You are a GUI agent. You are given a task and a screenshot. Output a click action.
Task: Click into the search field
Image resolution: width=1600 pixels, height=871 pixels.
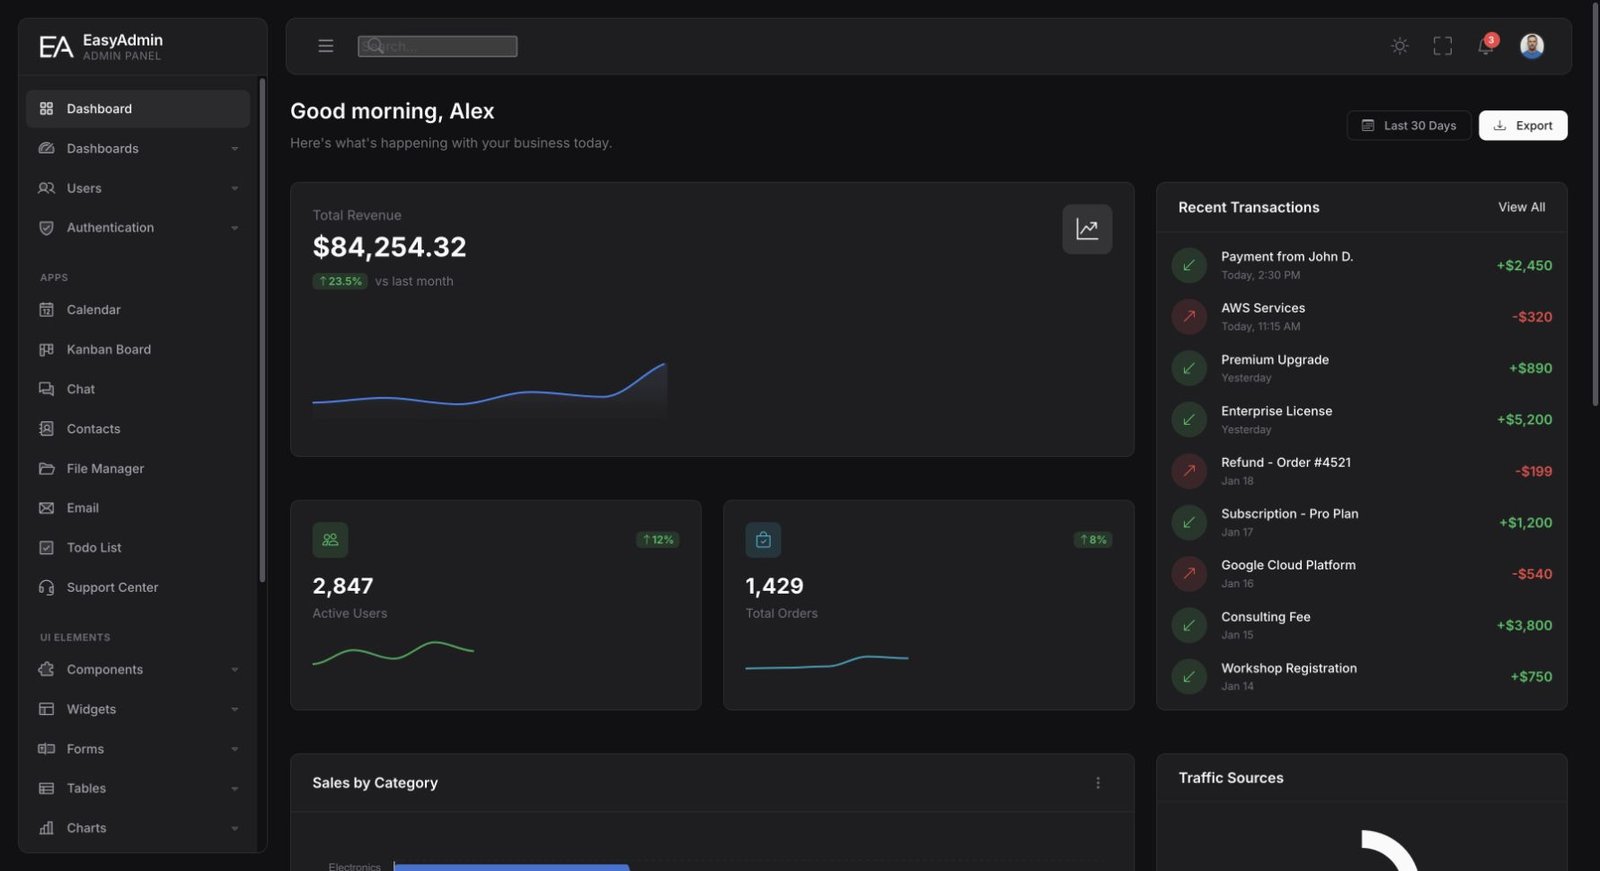[x=438, y=46]
